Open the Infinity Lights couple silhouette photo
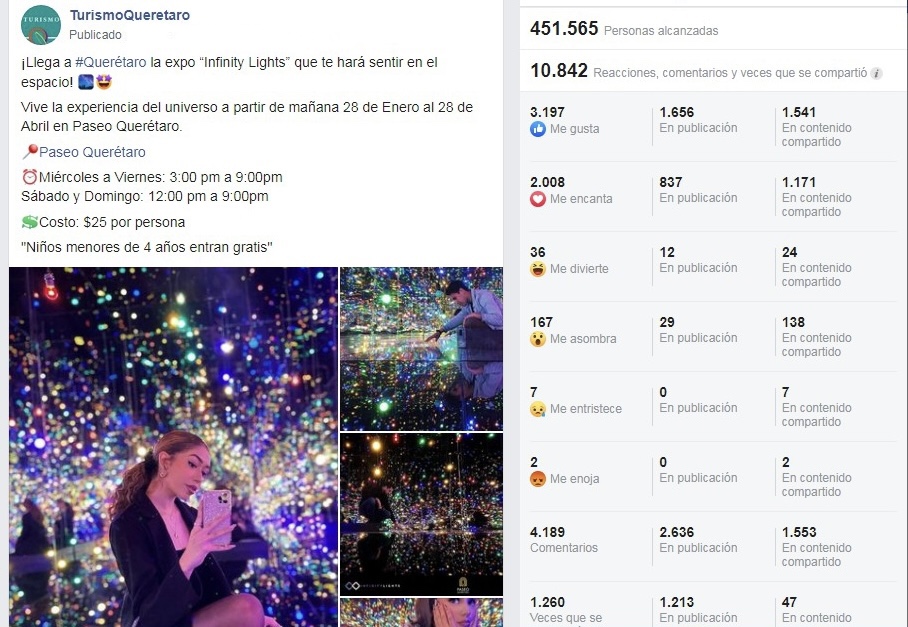Viewport: 908px width, 627px height. pos(422,514)
